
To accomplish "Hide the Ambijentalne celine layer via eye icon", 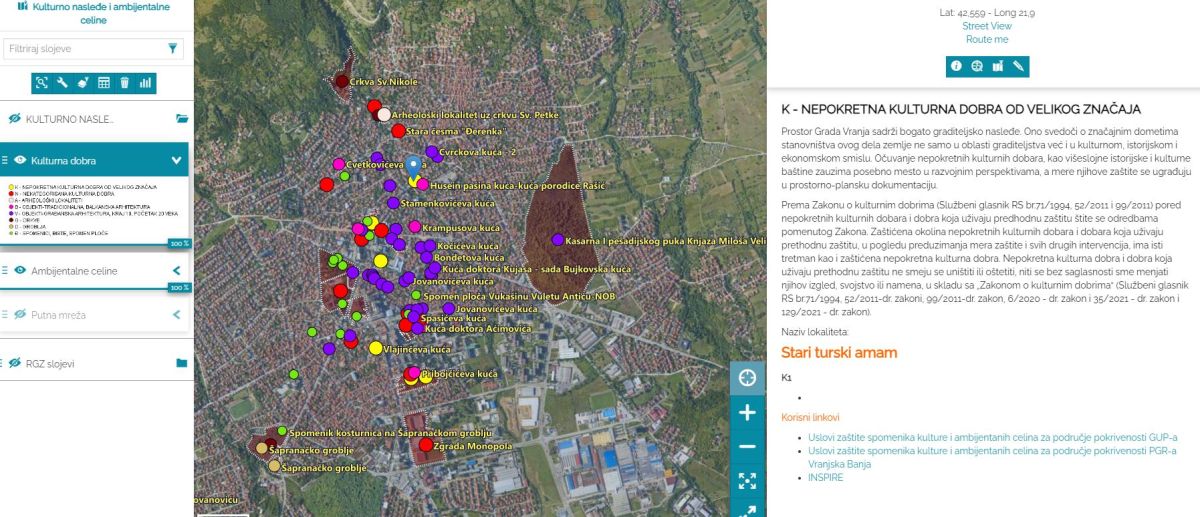I will click(19, 271).
